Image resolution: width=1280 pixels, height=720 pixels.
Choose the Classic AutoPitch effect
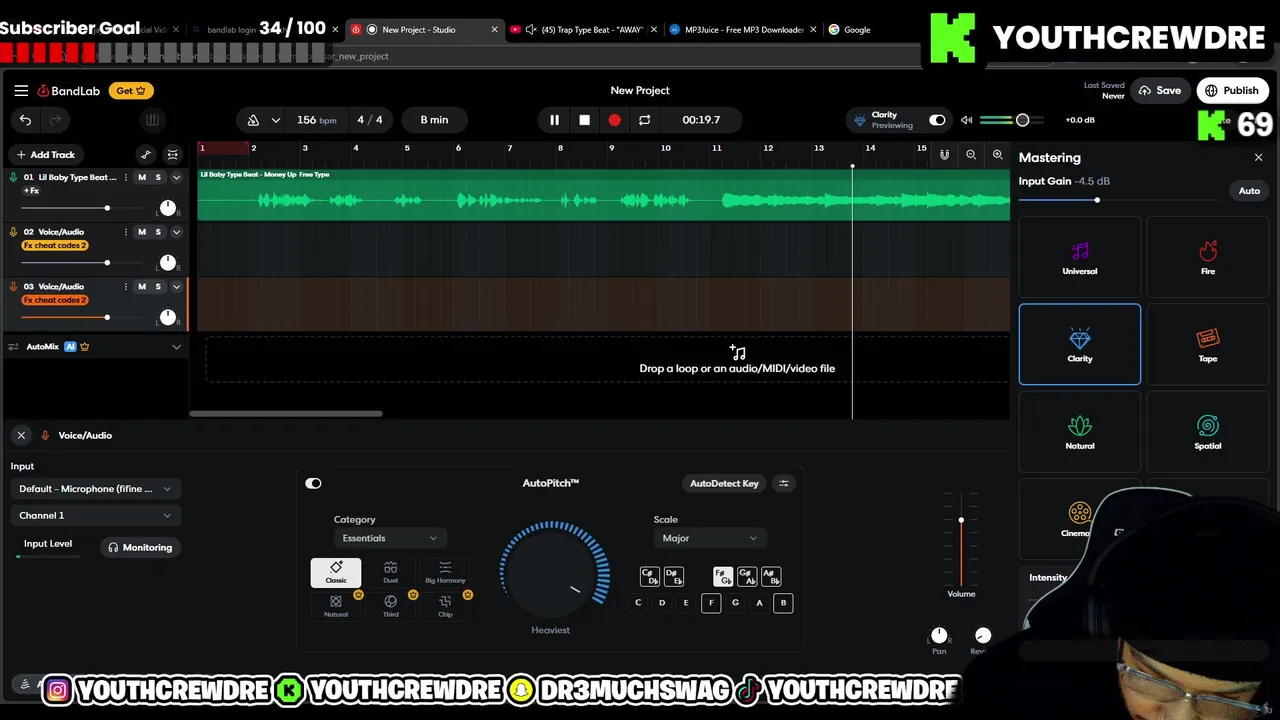coord(336,573)
